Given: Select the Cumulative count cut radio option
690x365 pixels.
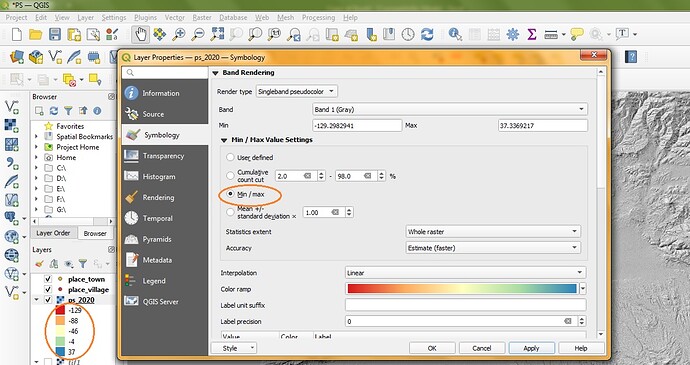Looking at the screenshot, I should [230, 176].
